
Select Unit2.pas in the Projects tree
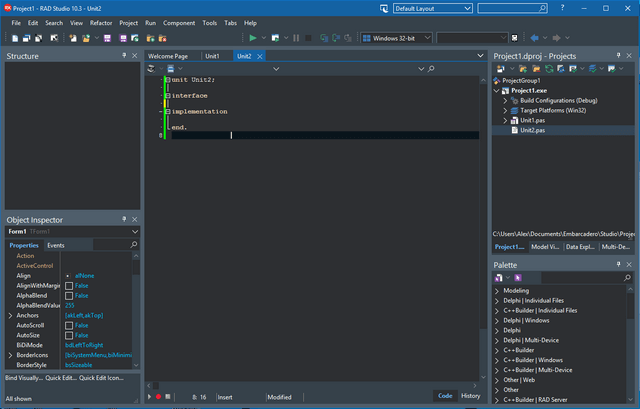click(x=532, y=130)
